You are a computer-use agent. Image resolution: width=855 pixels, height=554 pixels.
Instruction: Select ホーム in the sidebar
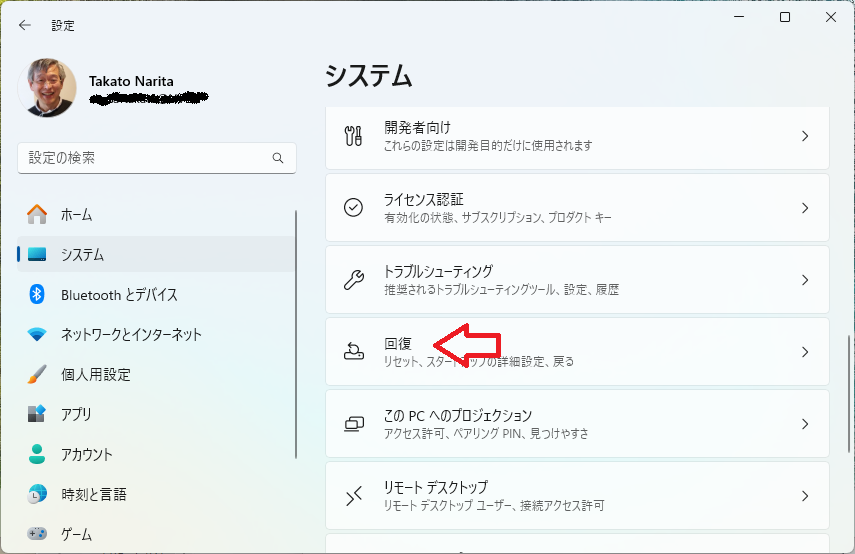click(77, 214)
